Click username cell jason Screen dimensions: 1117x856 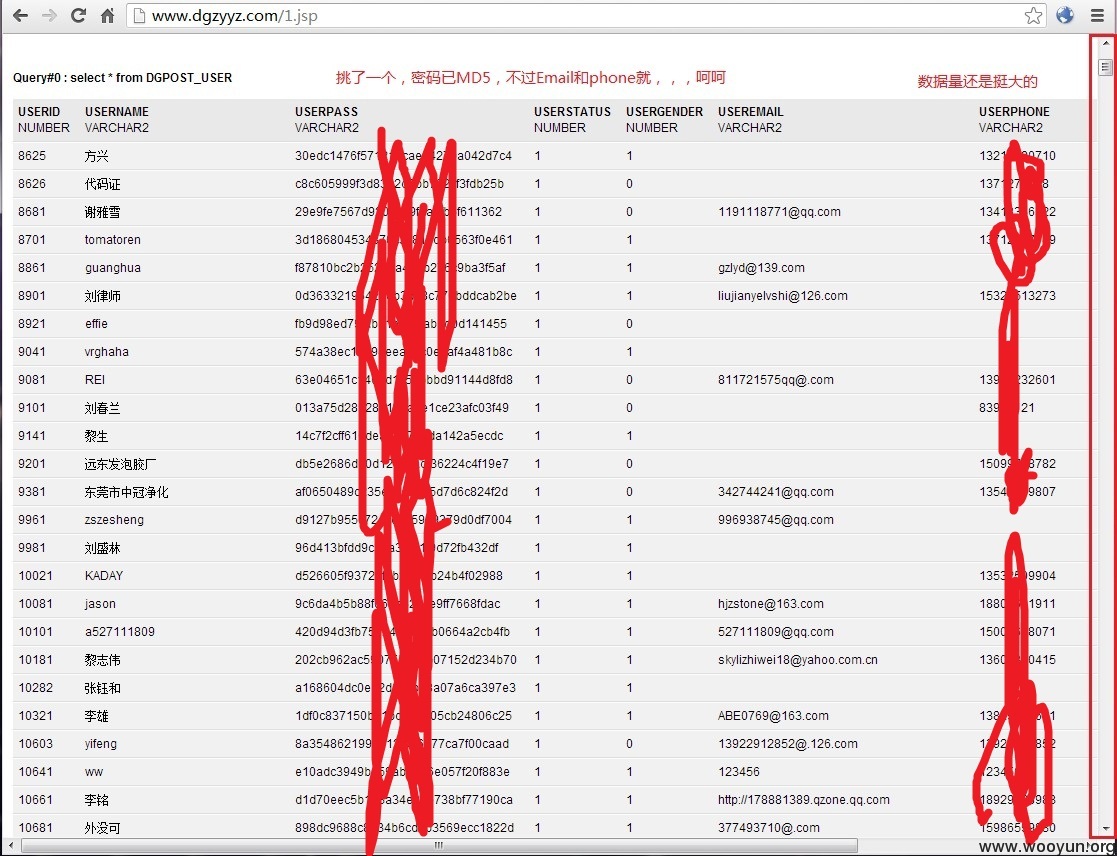(x=100, y=604)
